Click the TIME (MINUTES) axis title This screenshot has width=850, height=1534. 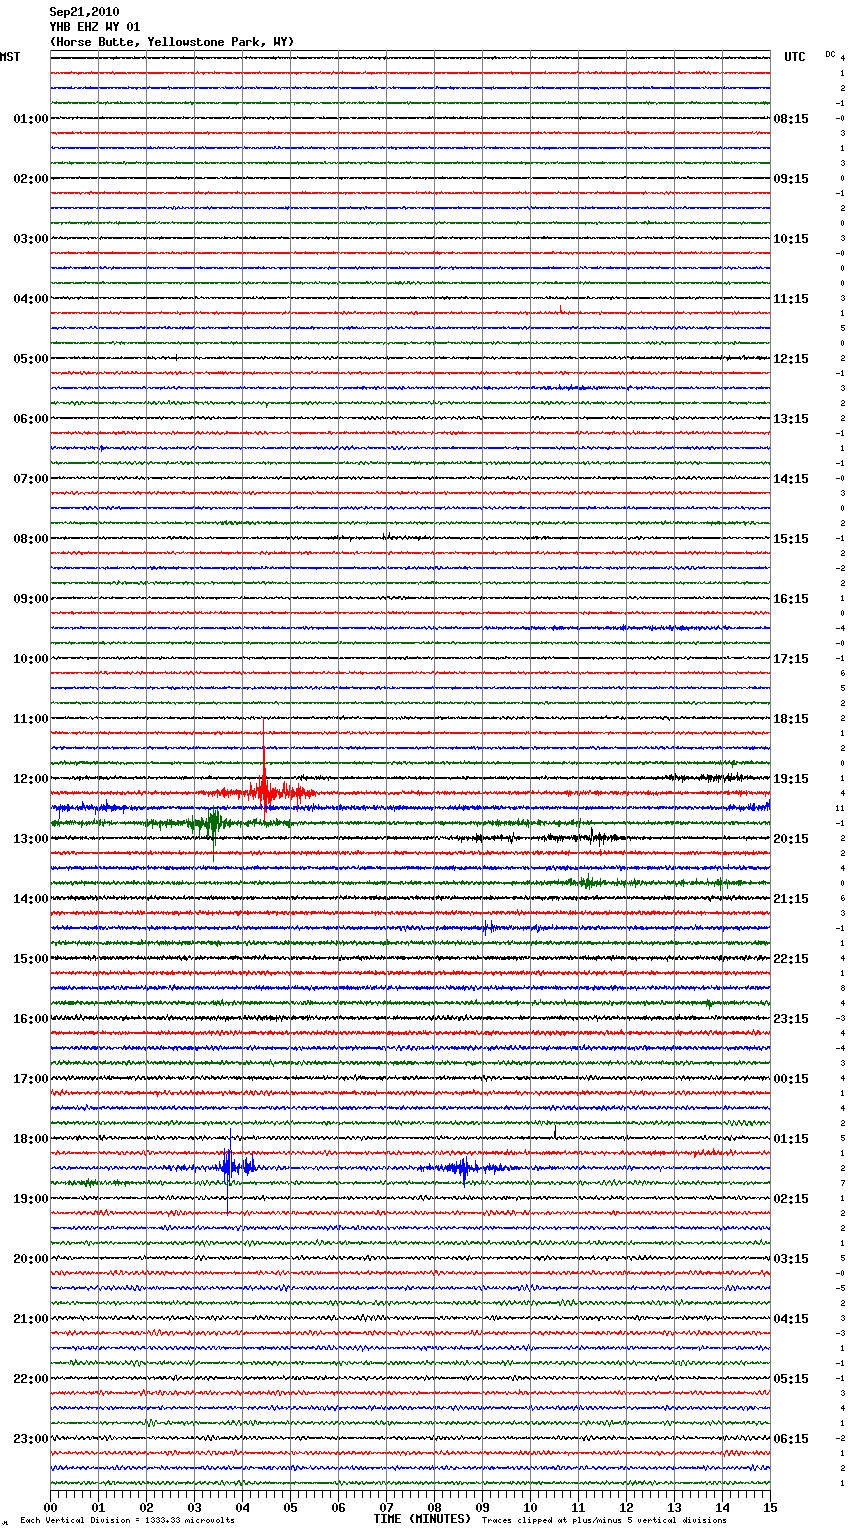[421, 1519]
